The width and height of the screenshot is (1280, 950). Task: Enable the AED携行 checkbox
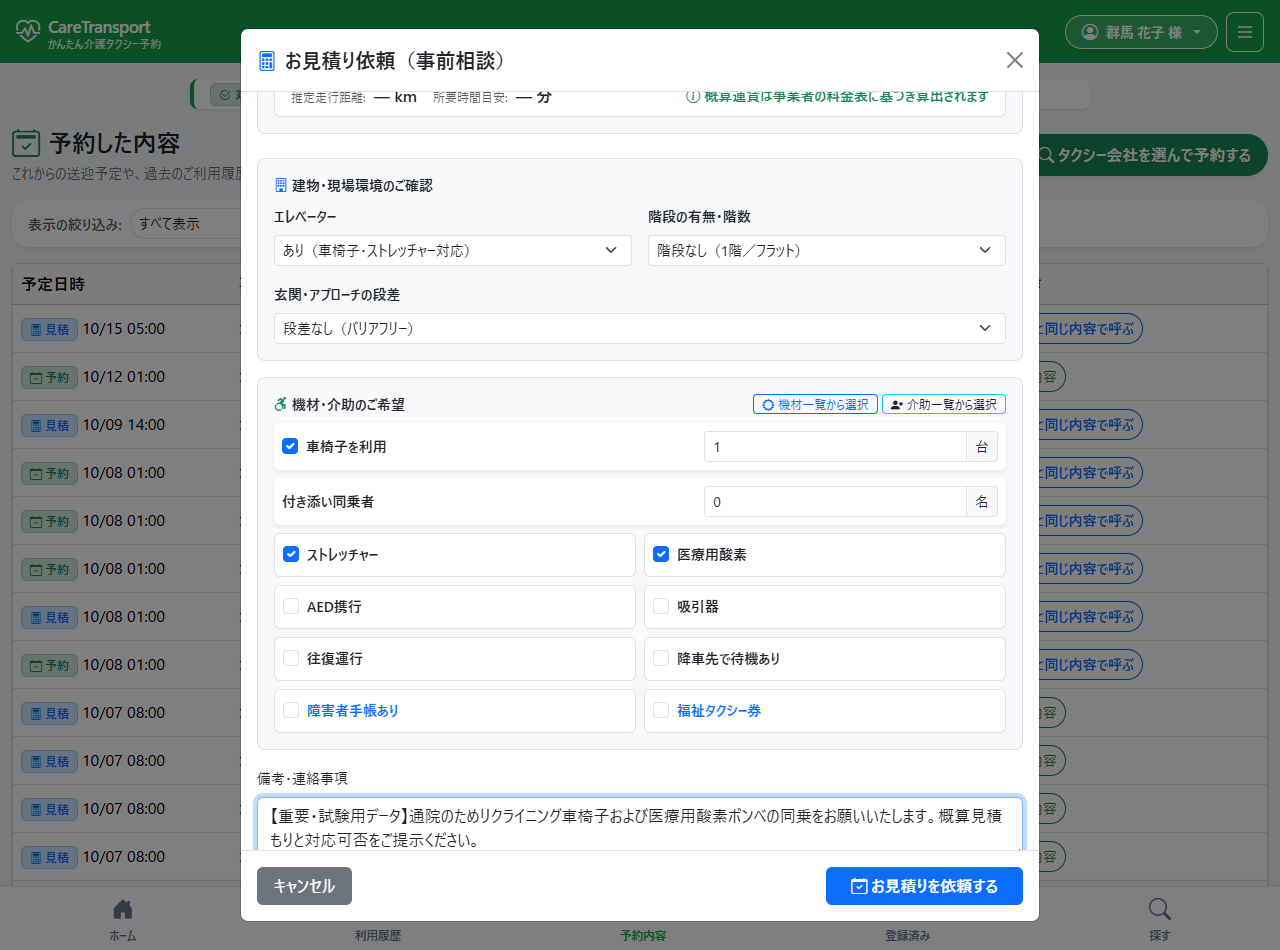(x=291, y=606)
